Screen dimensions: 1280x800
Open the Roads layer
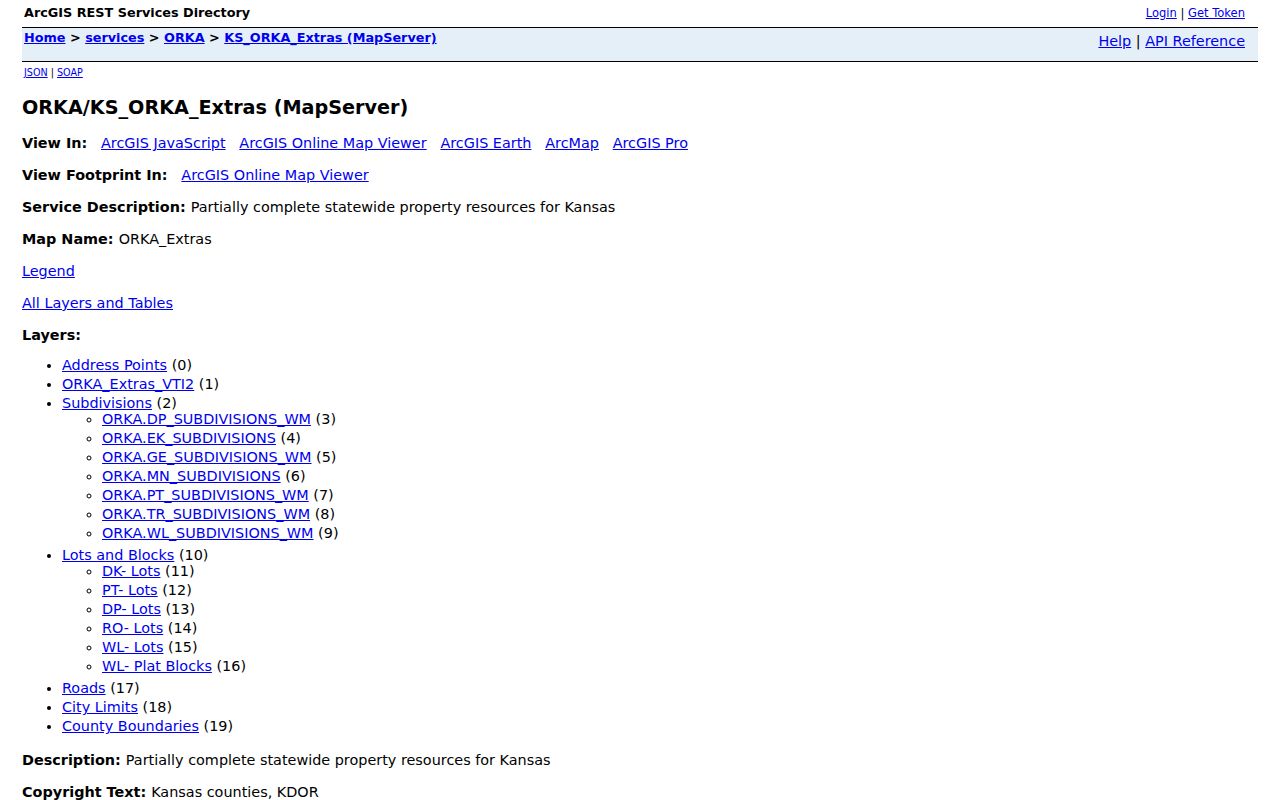(84, 688)
